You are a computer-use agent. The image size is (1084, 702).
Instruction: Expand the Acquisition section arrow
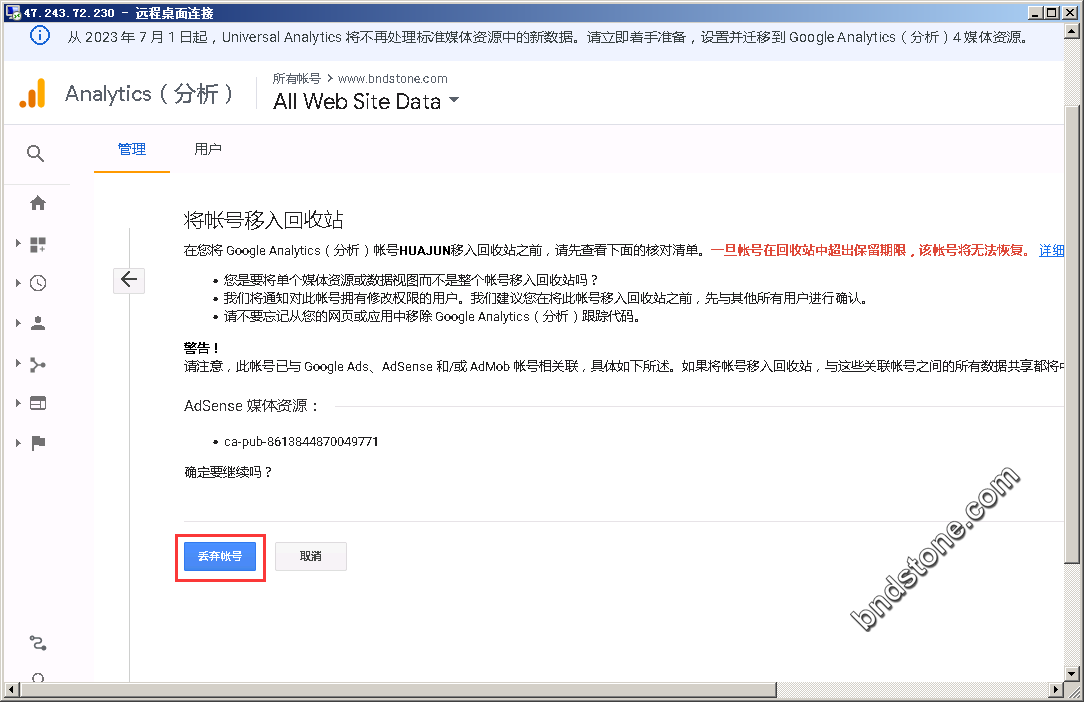pyautogui.click(x=18, y=363)
